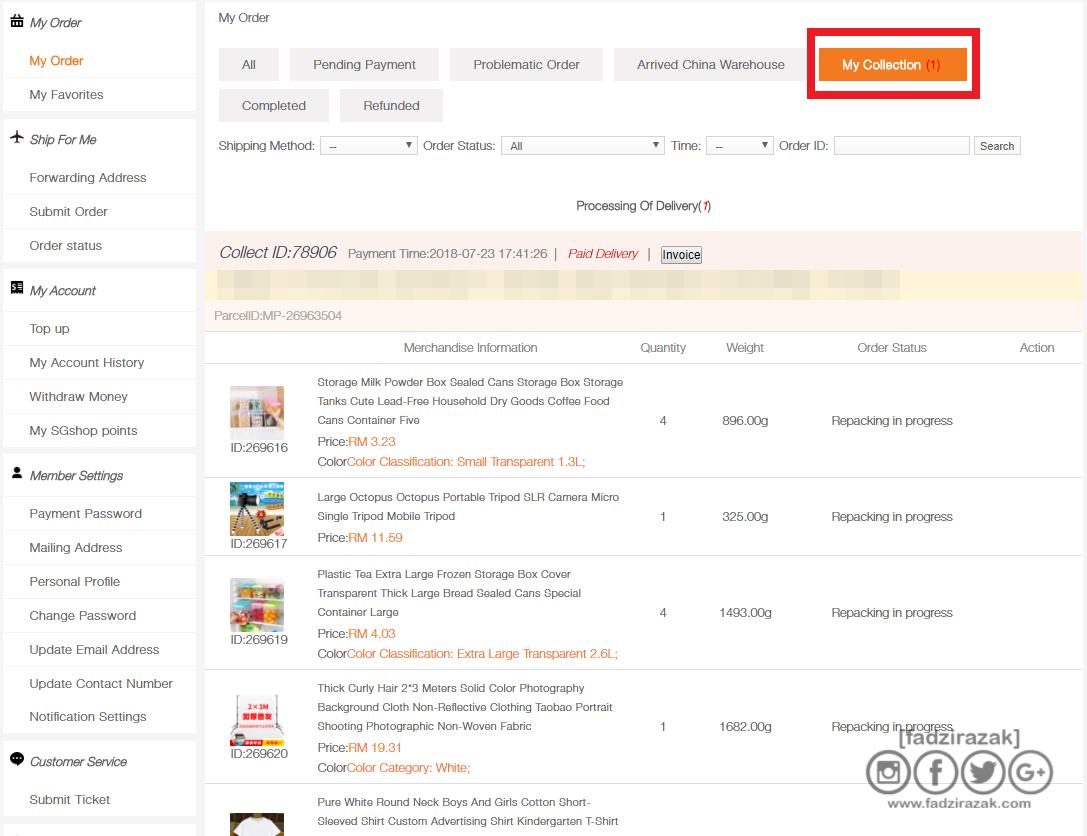Go to Change Password
Image resolution: width=1087 pixels, height=836 pixels.
[x=82, y=616]
